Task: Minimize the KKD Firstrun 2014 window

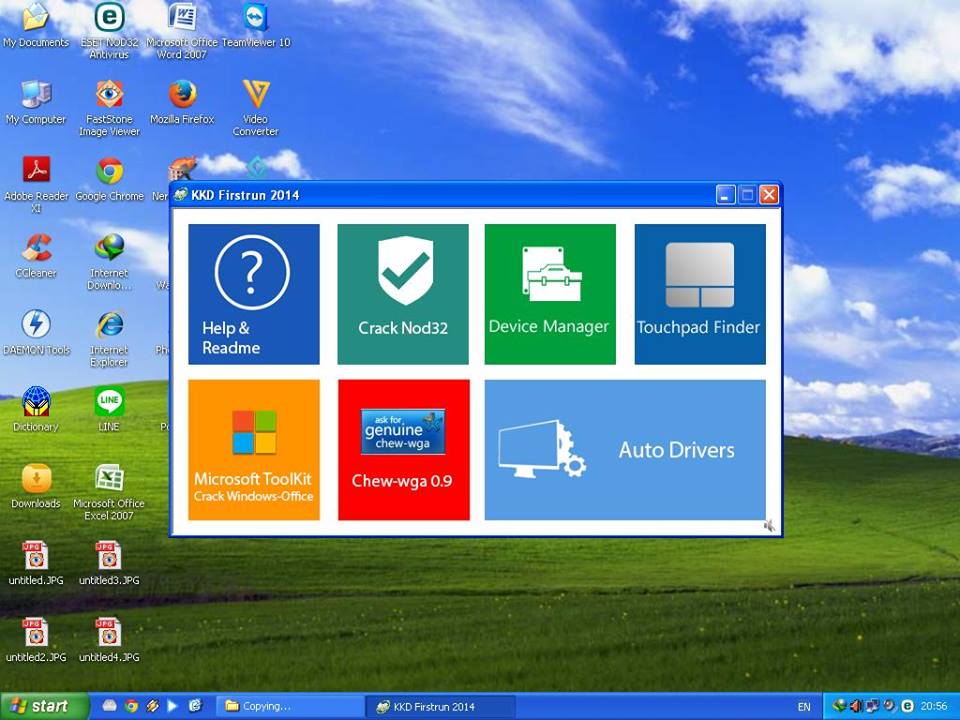Action: [726, 195]
